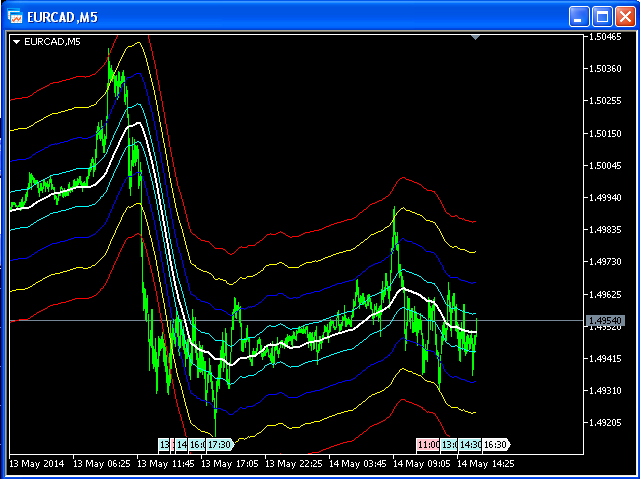Select the 16:0 event marker on 13 May
This screenshot has width=640, height=480.
click(x=197, y=444)
